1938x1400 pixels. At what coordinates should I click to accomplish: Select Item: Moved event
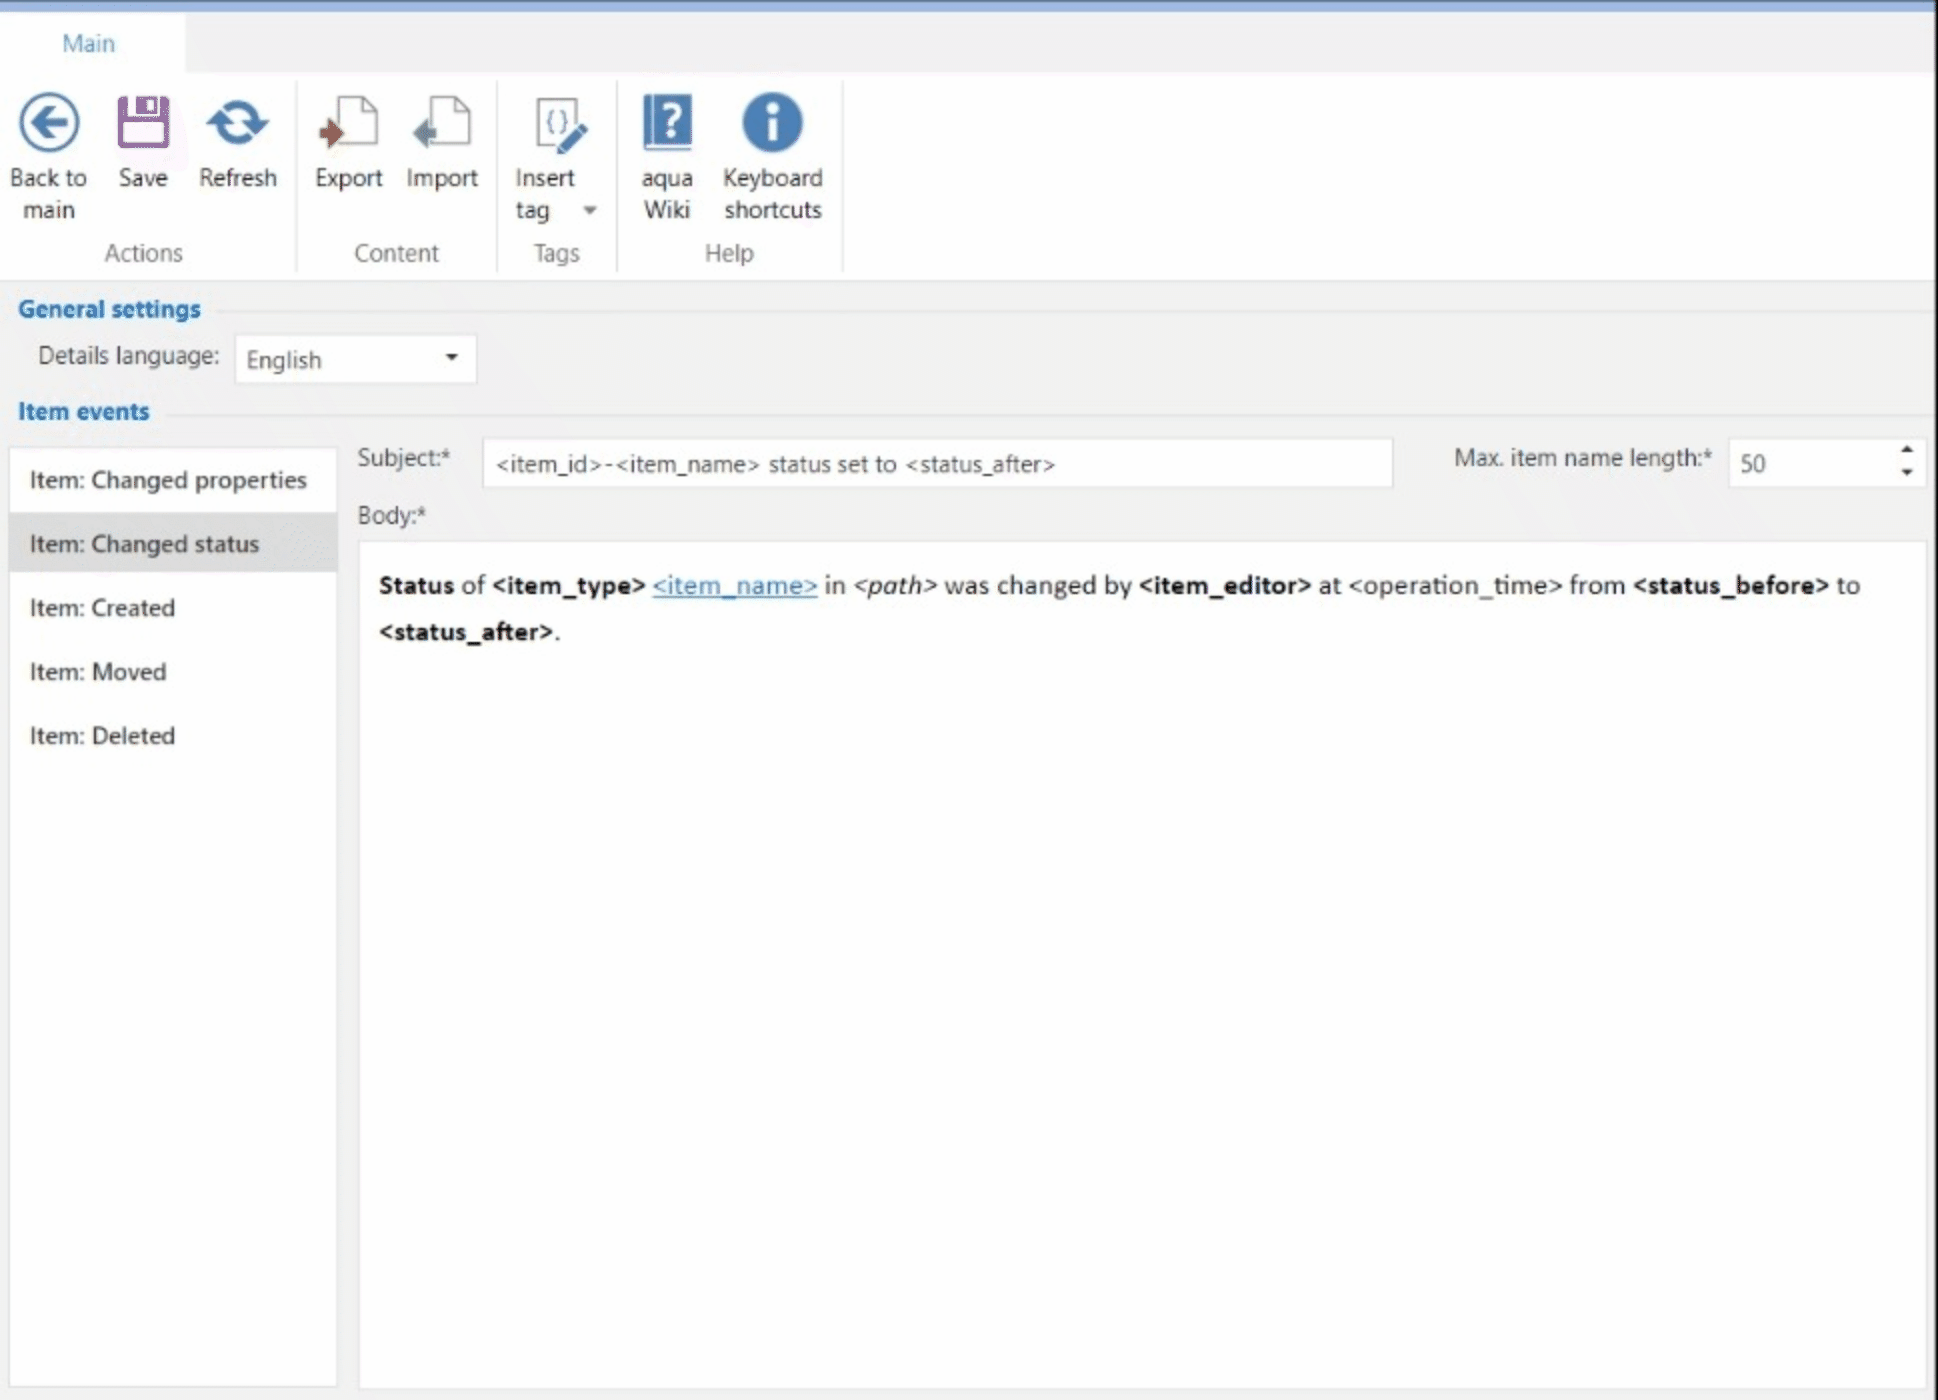pyautogui.click(x=98, y=673)
